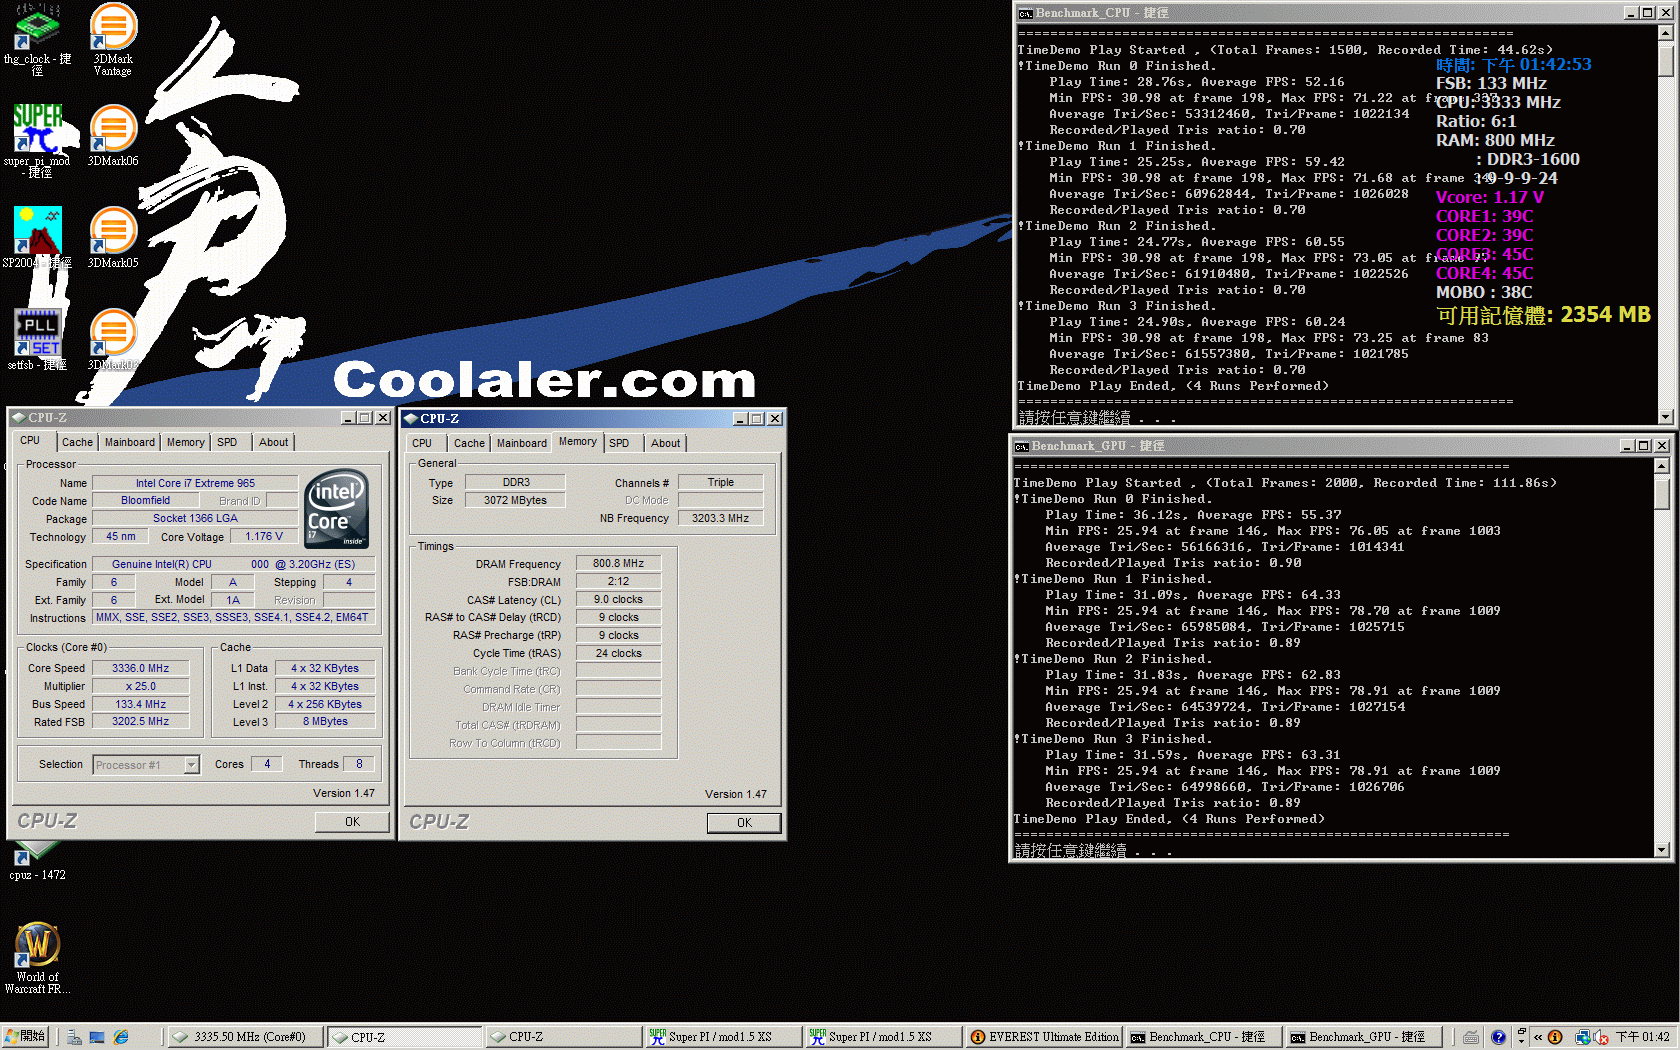Click the taskbar clock showing 下午 01:42

(1642, 1037)
